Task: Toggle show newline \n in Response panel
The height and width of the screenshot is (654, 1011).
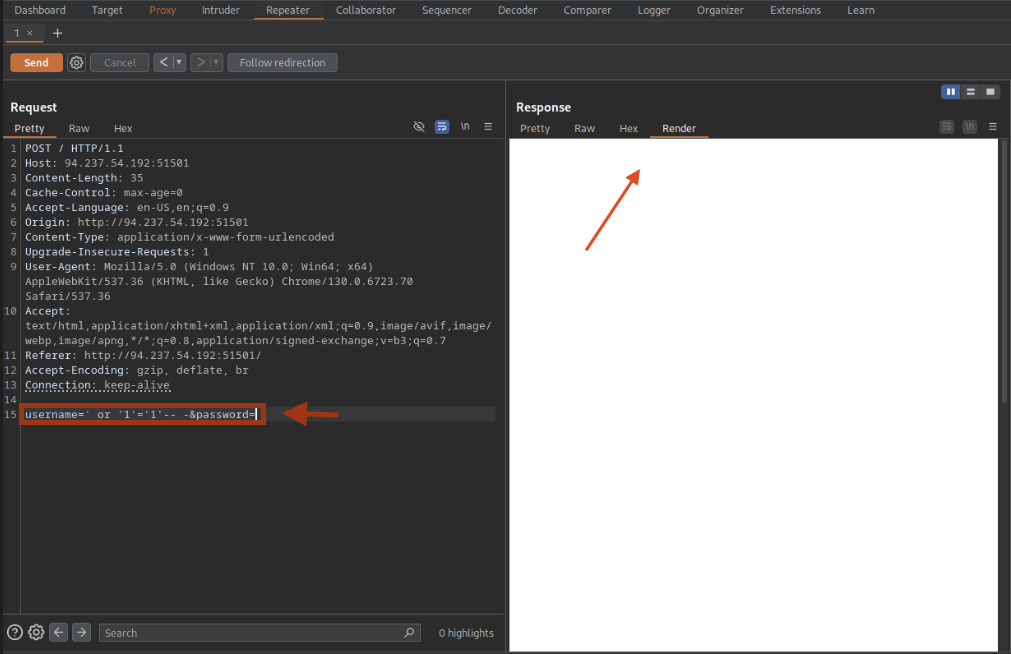Action: (x=970, y=126)
